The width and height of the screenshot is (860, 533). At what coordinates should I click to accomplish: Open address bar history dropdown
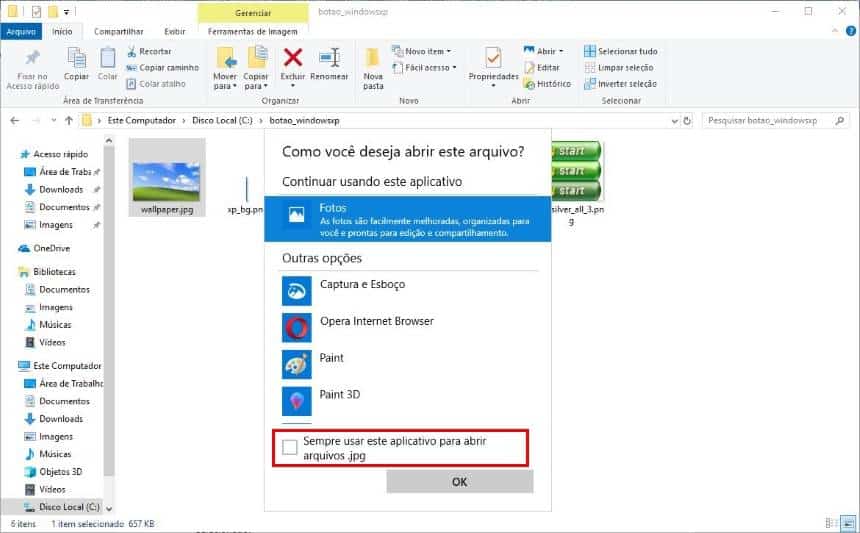[675, 121]
